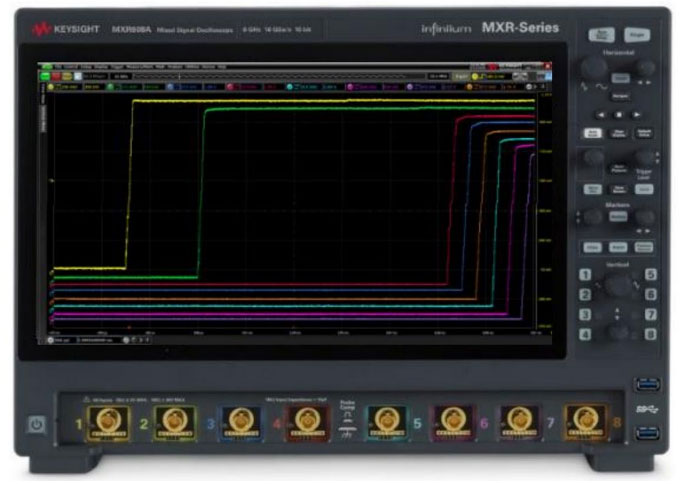Tap the Default Setup key
Screen dimensions: 698x484
(x=644, y=133)
